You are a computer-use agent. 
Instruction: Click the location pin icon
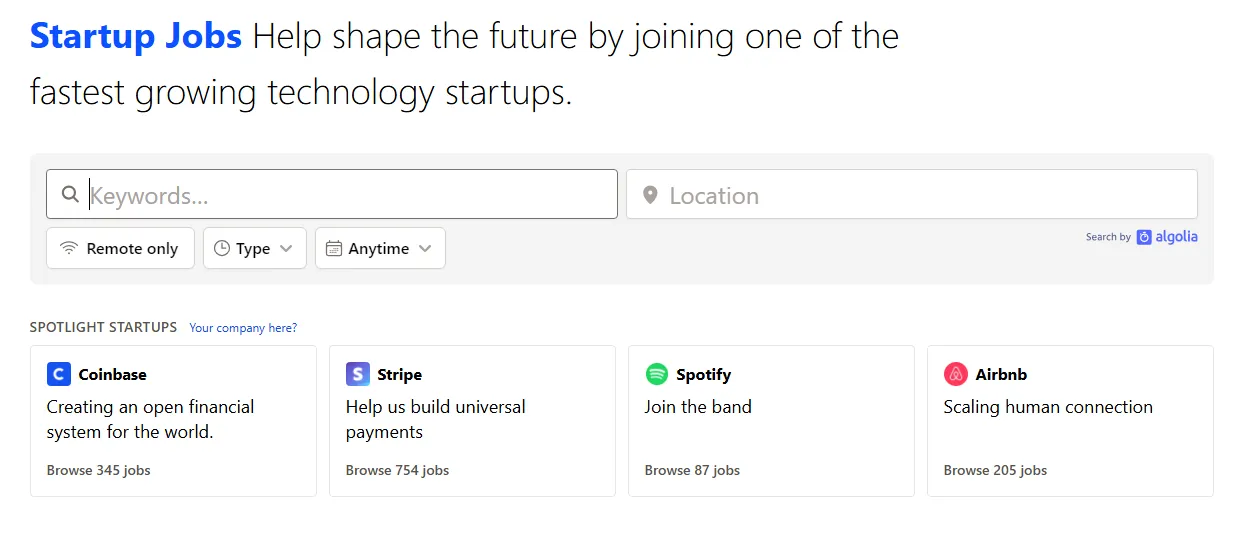[x=650, y=195]
